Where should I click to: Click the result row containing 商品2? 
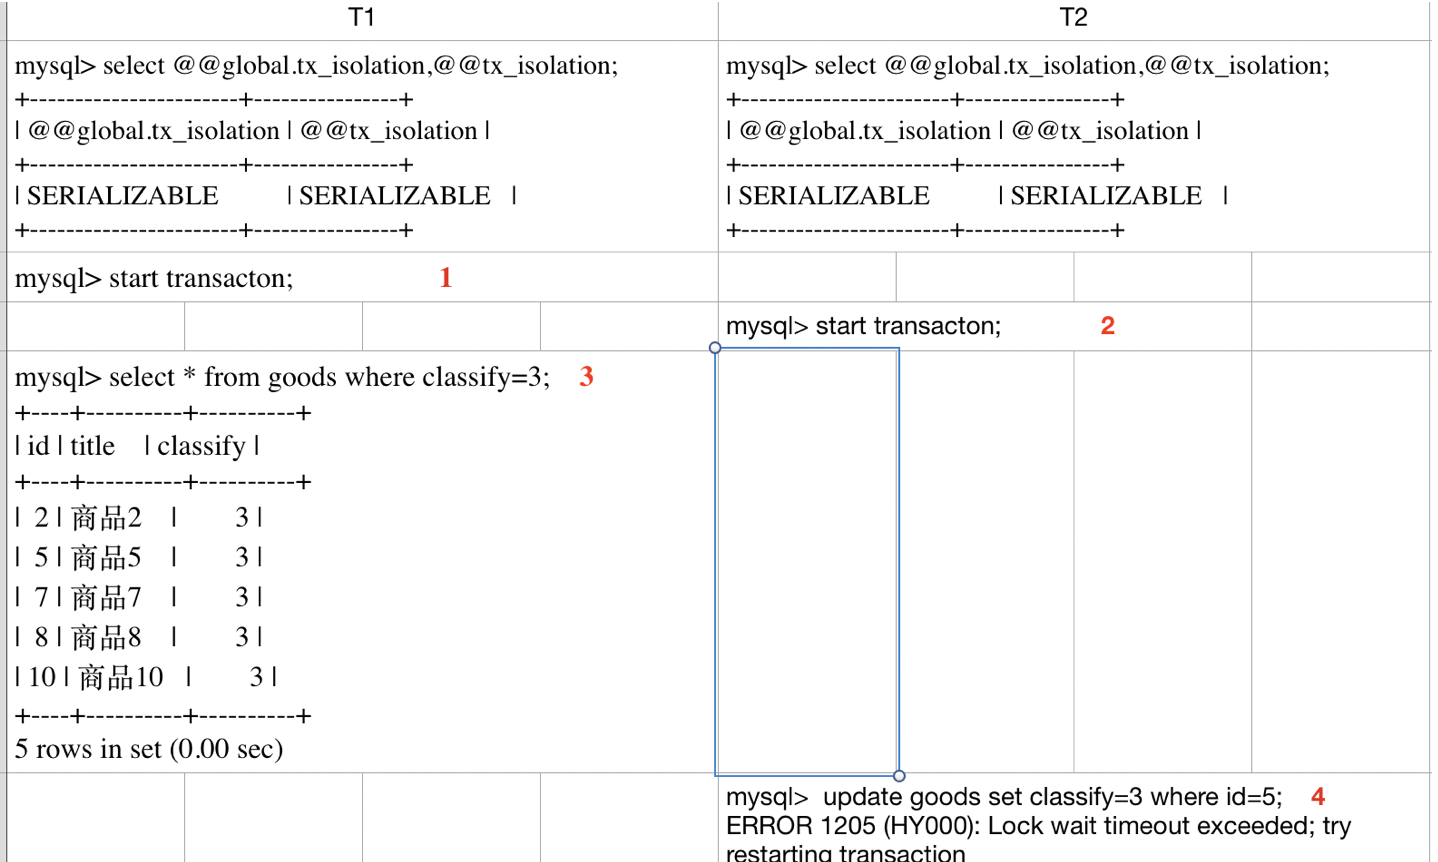139,518
